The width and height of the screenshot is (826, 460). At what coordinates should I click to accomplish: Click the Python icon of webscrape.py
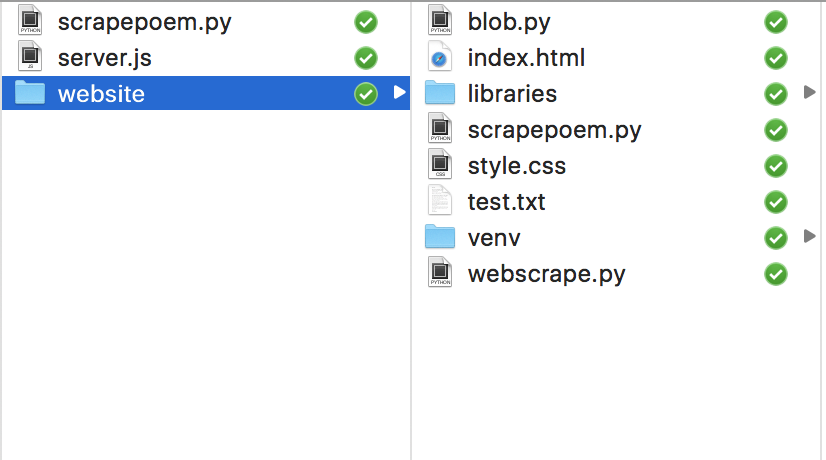440,272
